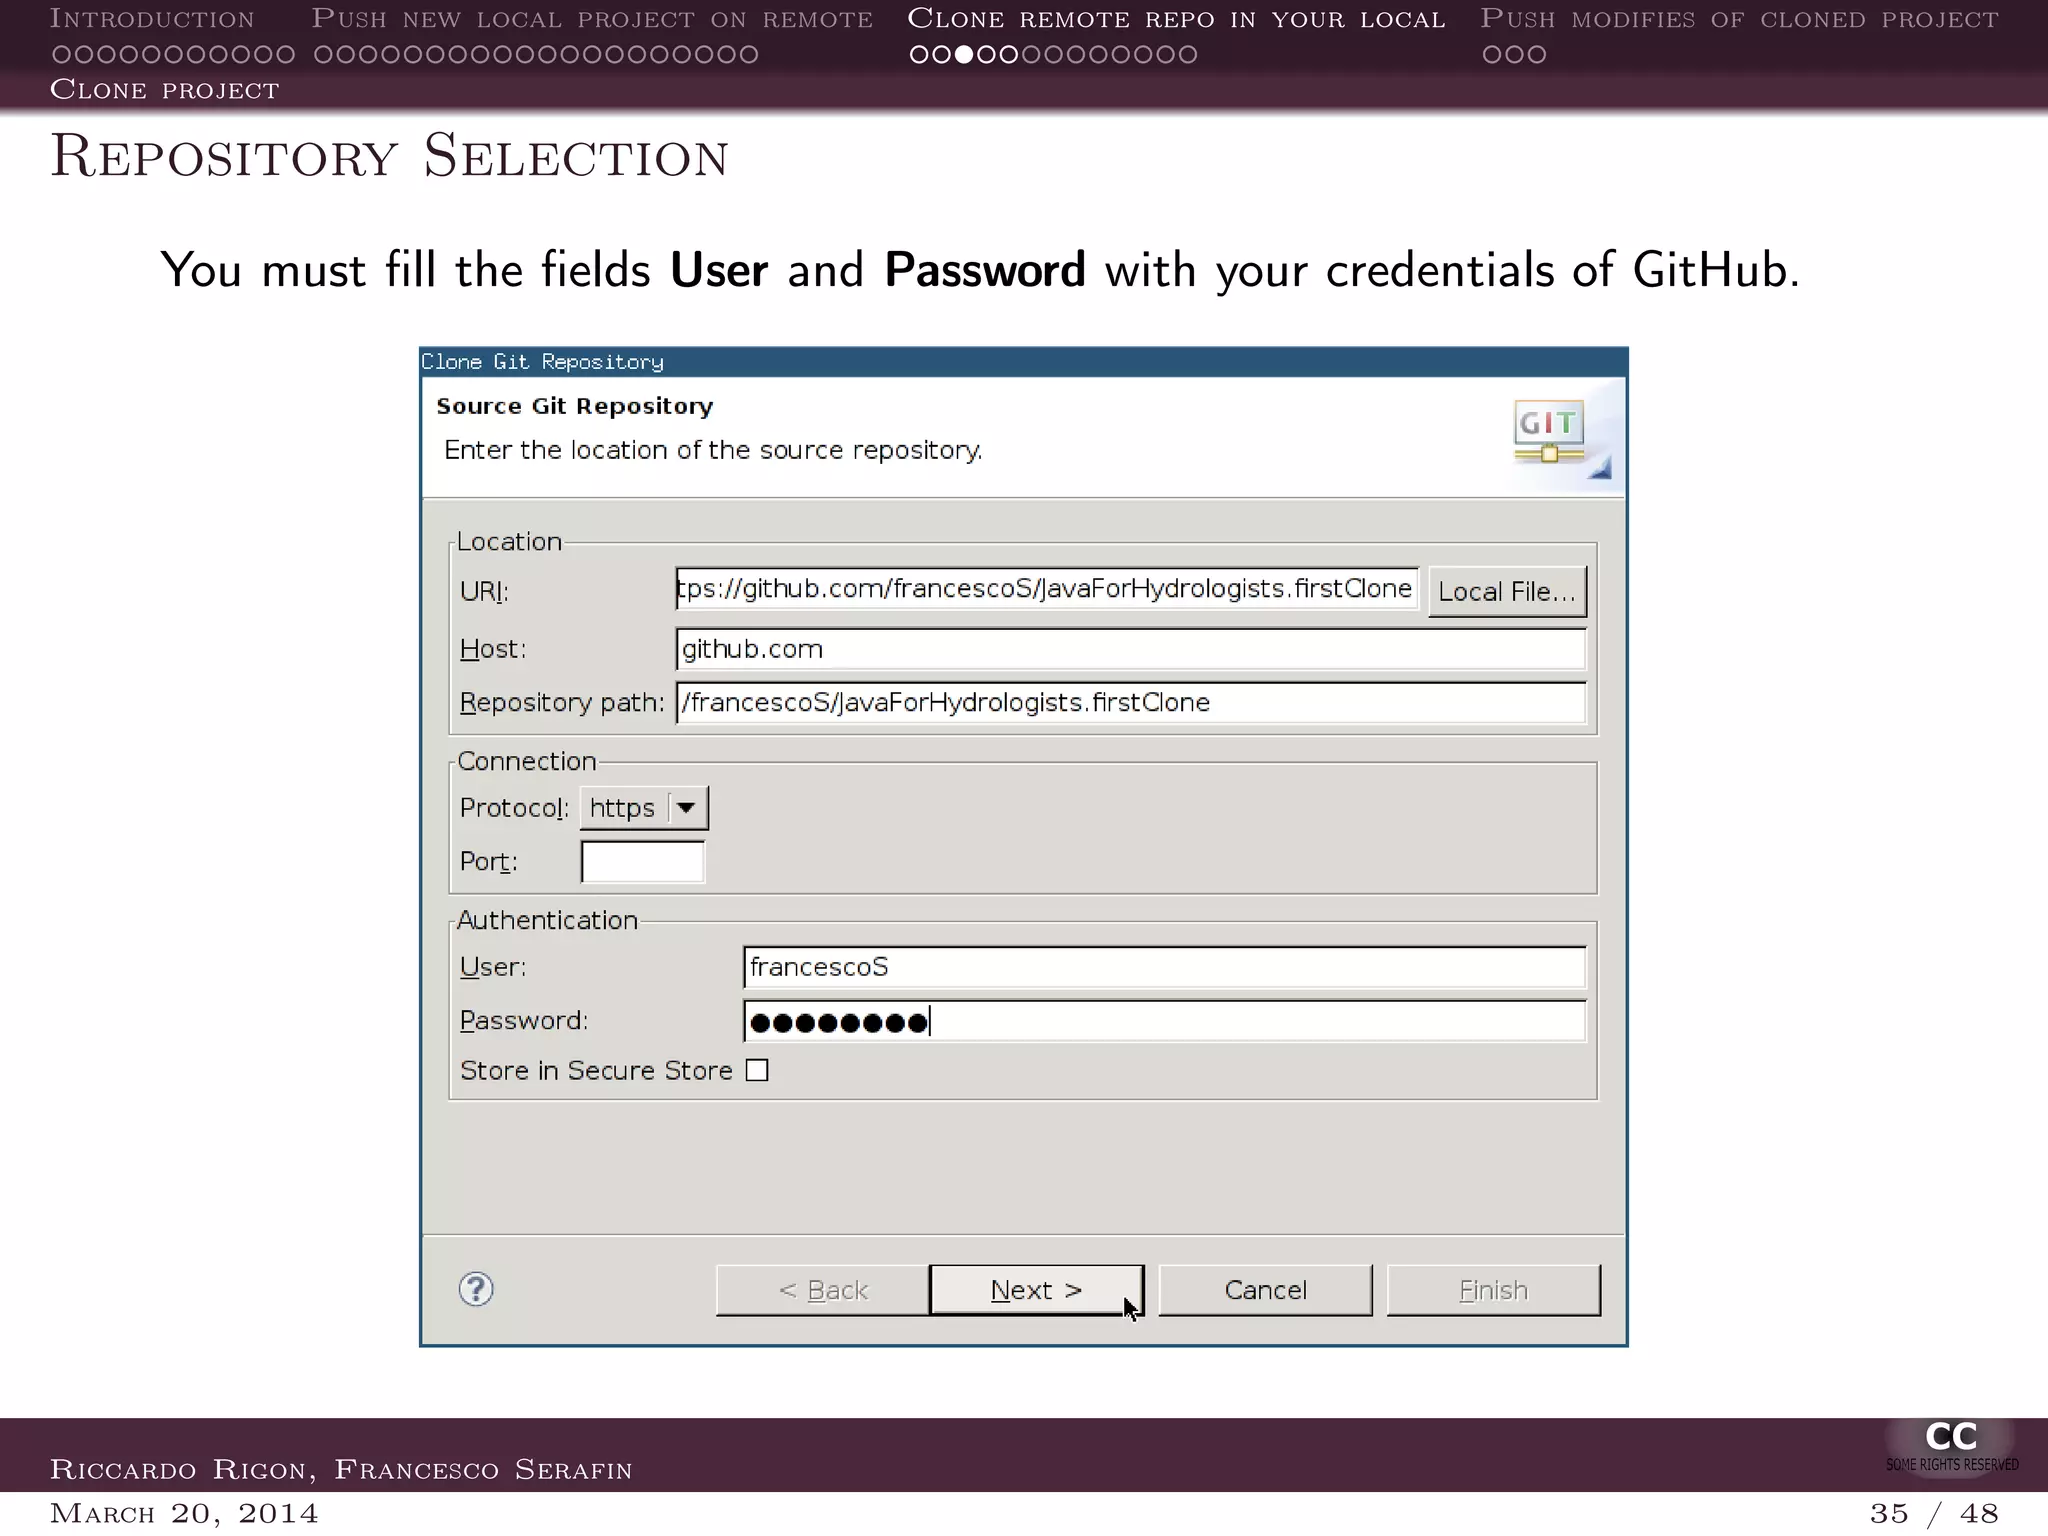Click the highlighted current slide progress dot
The width and height of the screenshot is (2048, 1536).
964,54
